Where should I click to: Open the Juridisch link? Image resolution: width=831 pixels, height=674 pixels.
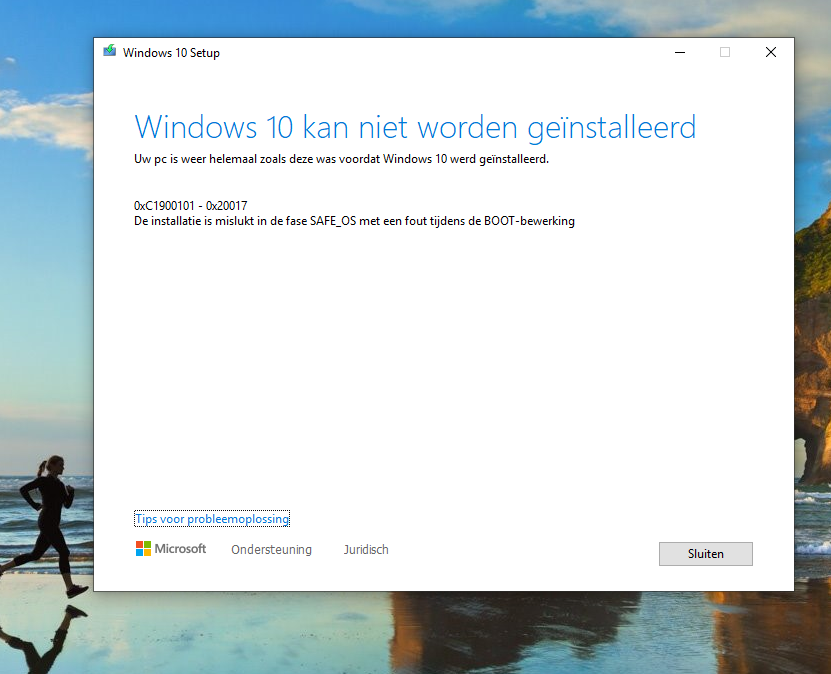(366, 549)
